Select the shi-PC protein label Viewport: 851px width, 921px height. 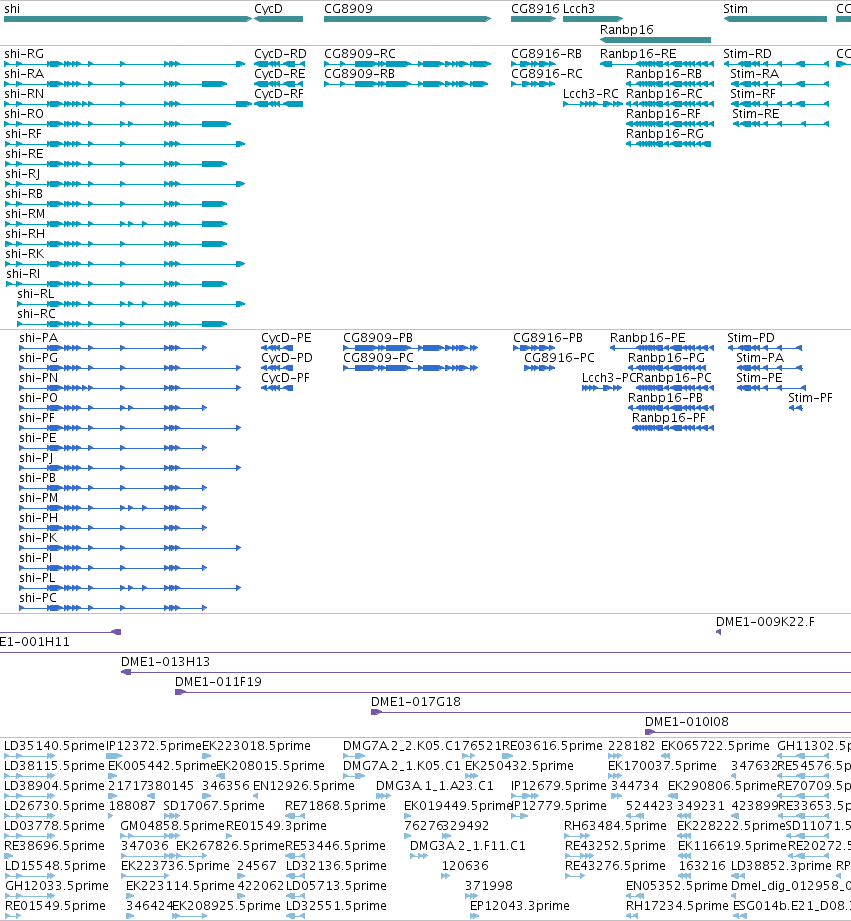pos(38,598)
